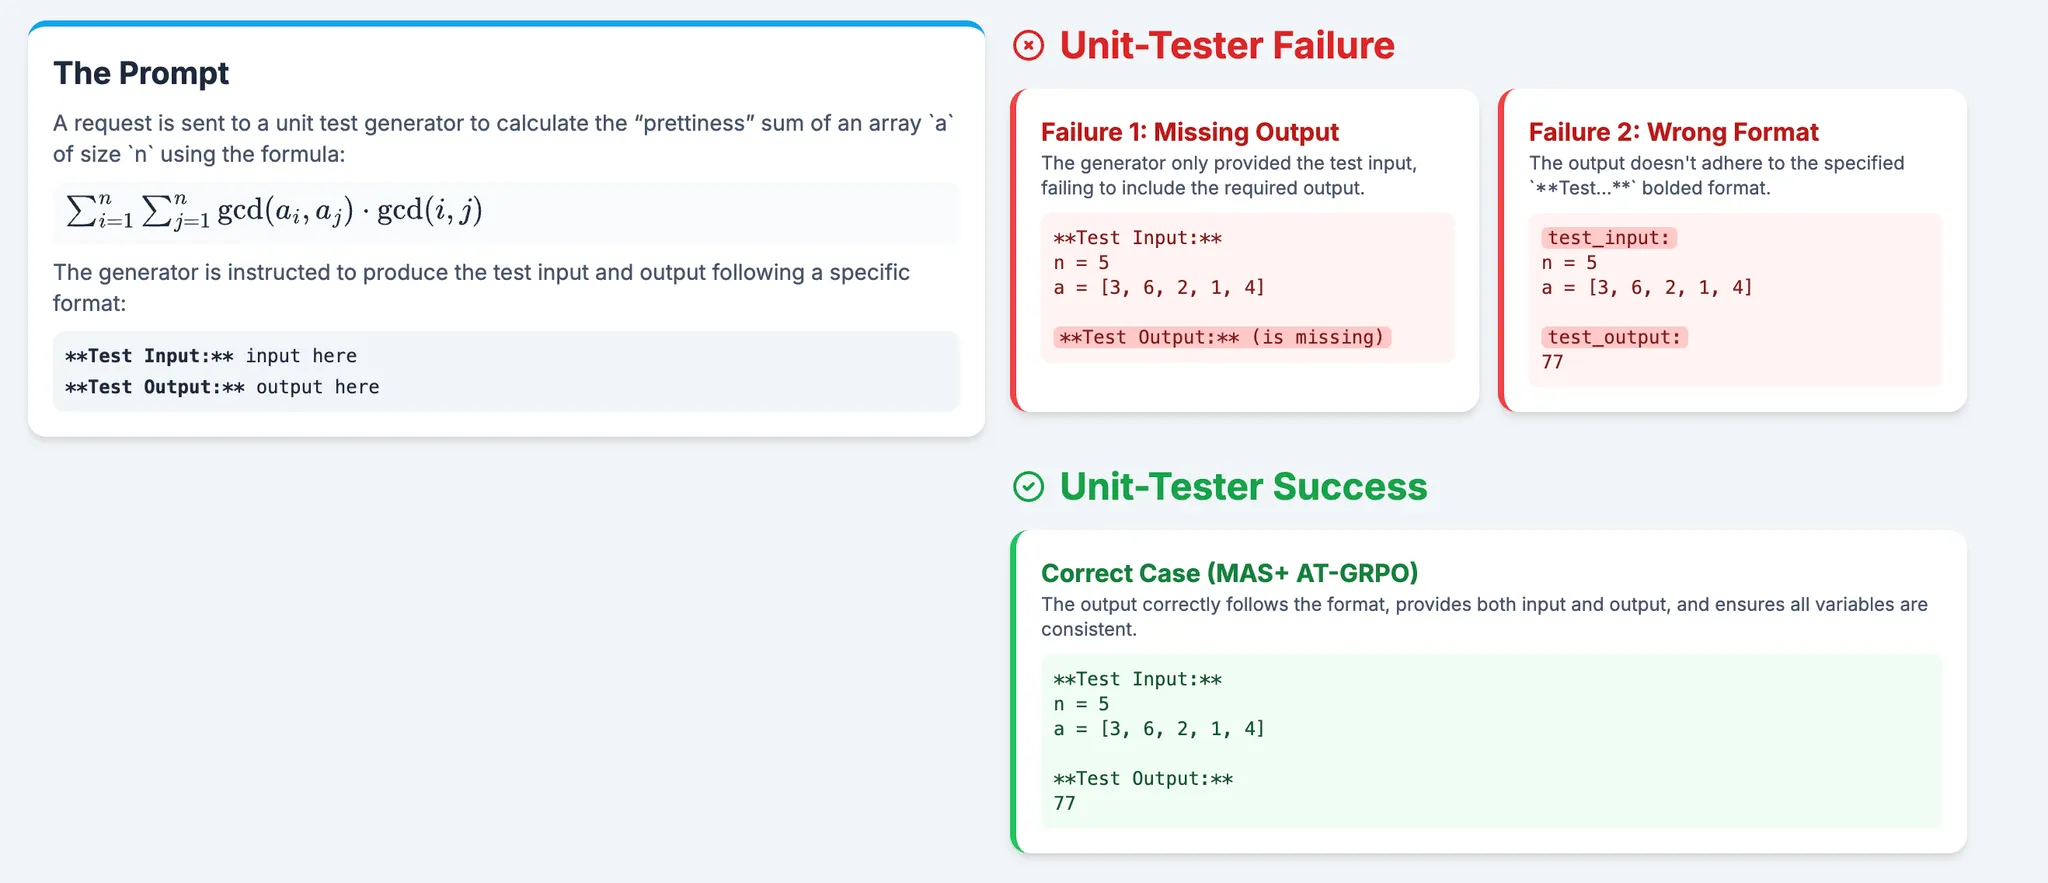Image resolution: width=2048 pixels, height=883 pixels.
Task: Click the gcd double-summation formula
Action: (274, 211)
